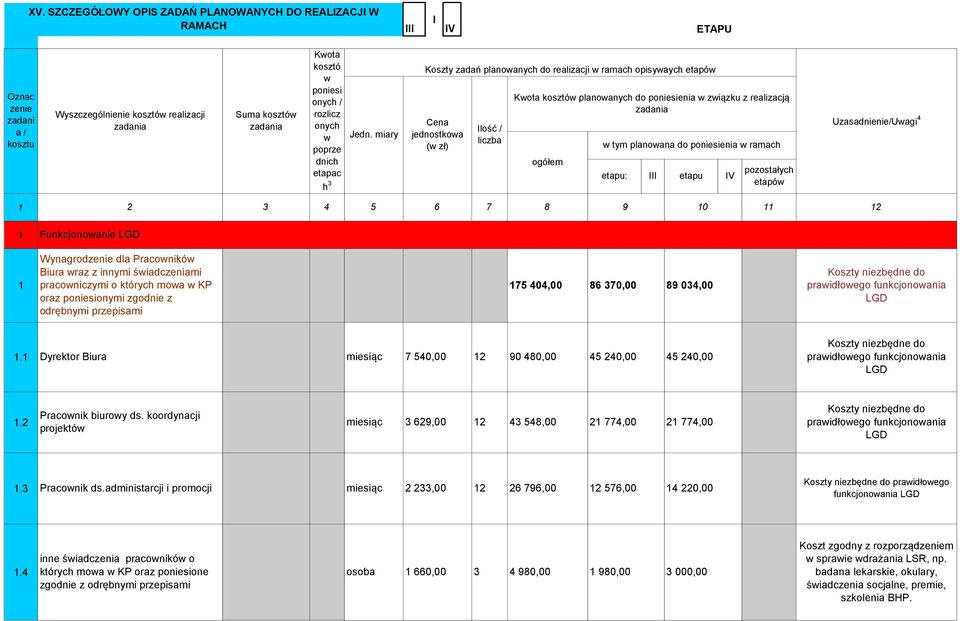The image size is (960, 621).
Task: Click the value 89 034,00
Action: tap(689, 285)
